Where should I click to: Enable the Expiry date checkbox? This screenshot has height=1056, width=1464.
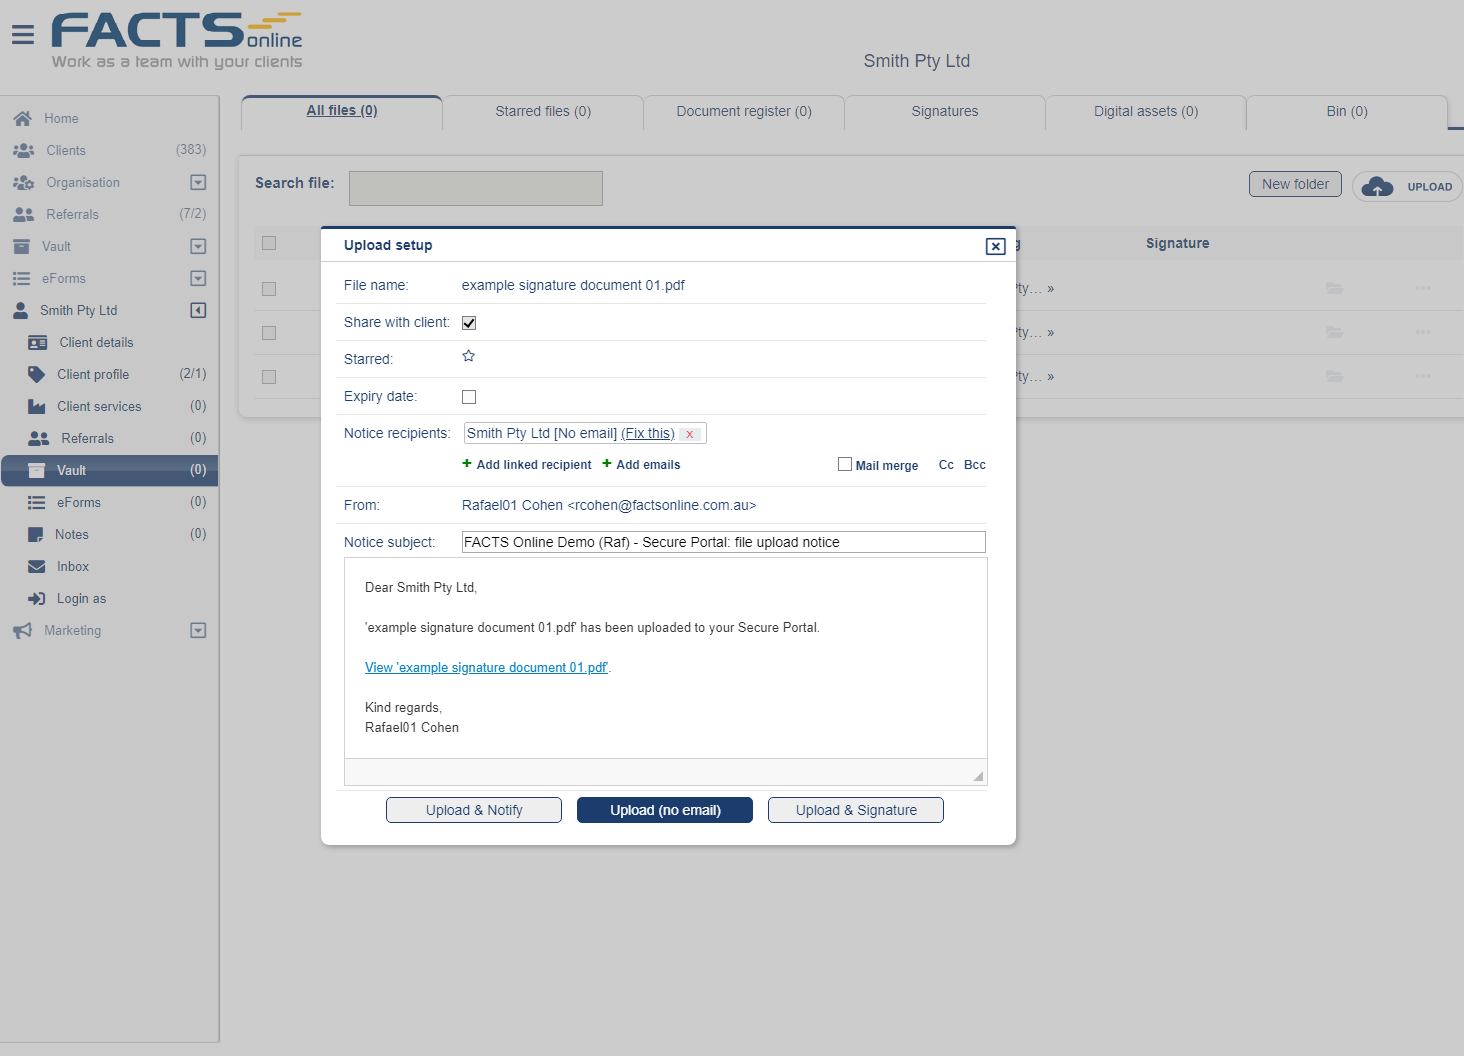tap(469, 397)
